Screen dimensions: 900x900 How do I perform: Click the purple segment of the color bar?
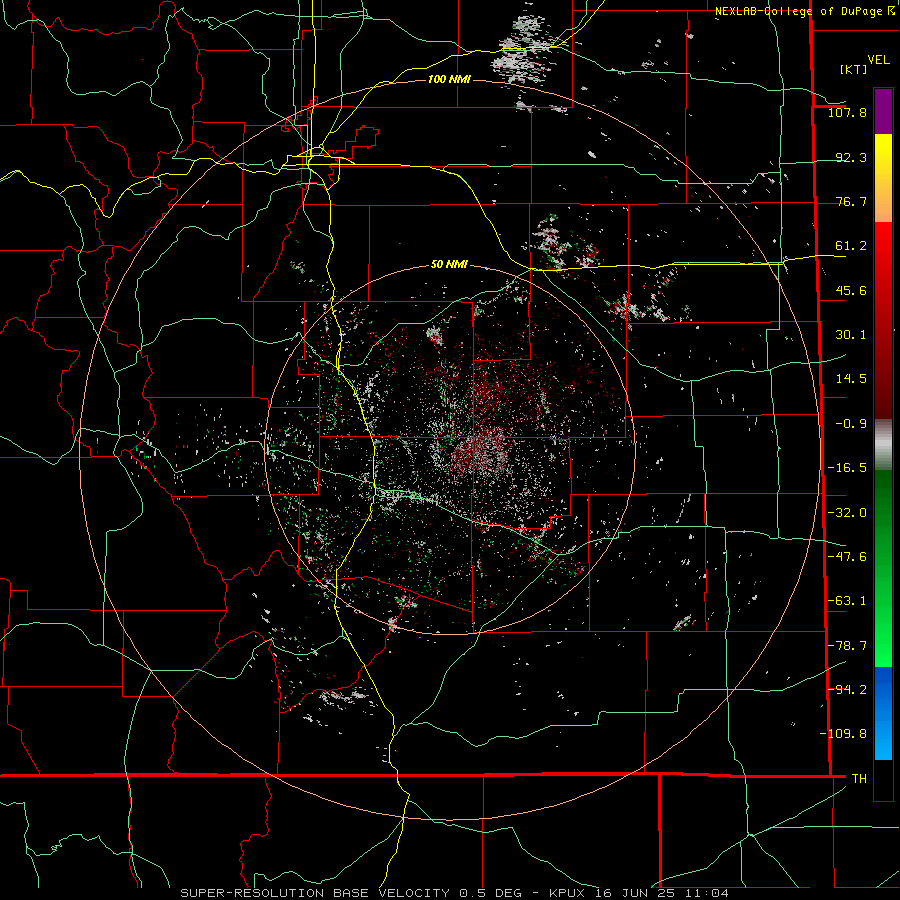tap(883, 111)
